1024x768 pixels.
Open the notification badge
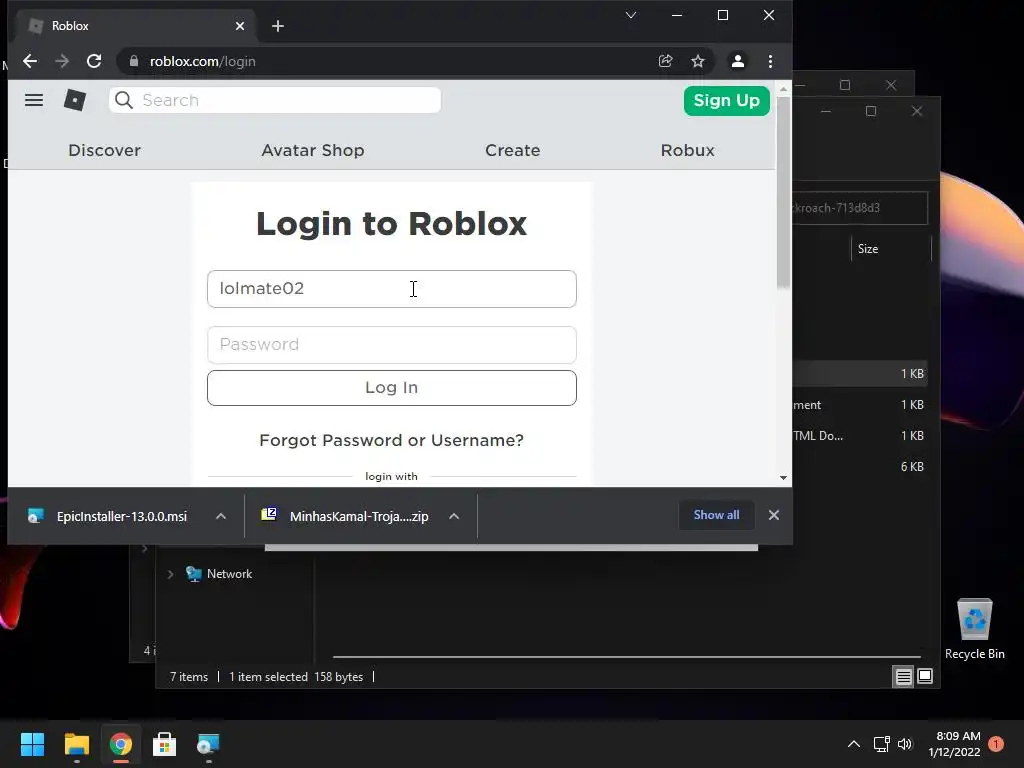click(996, 744)
